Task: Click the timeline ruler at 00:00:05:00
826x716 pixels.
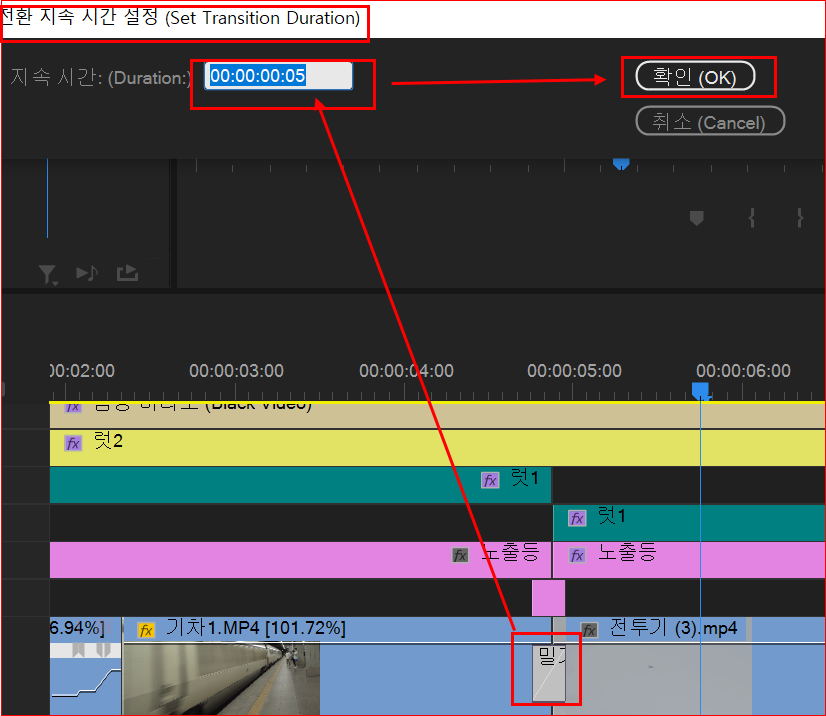Action: 574,371
